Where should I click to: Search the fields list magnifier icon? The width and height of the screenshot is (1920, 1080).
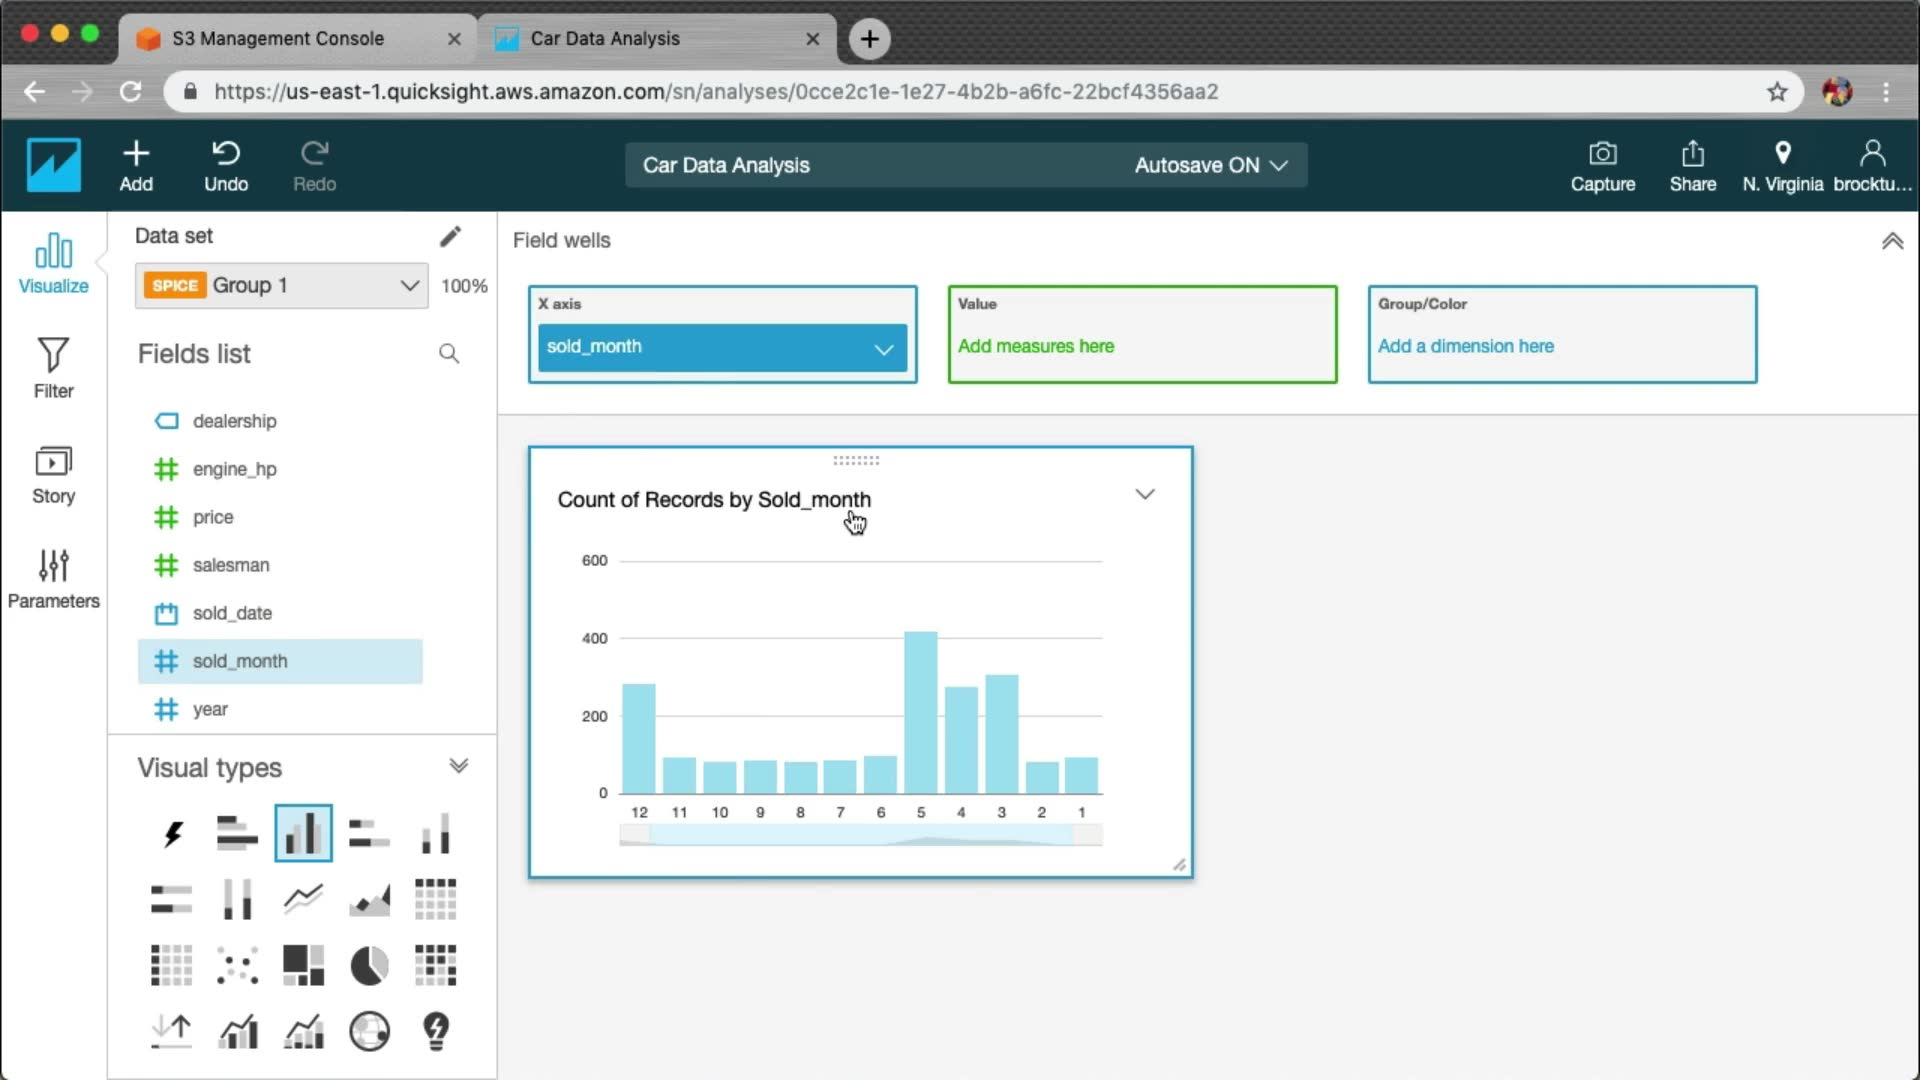(x=449, y=354)
